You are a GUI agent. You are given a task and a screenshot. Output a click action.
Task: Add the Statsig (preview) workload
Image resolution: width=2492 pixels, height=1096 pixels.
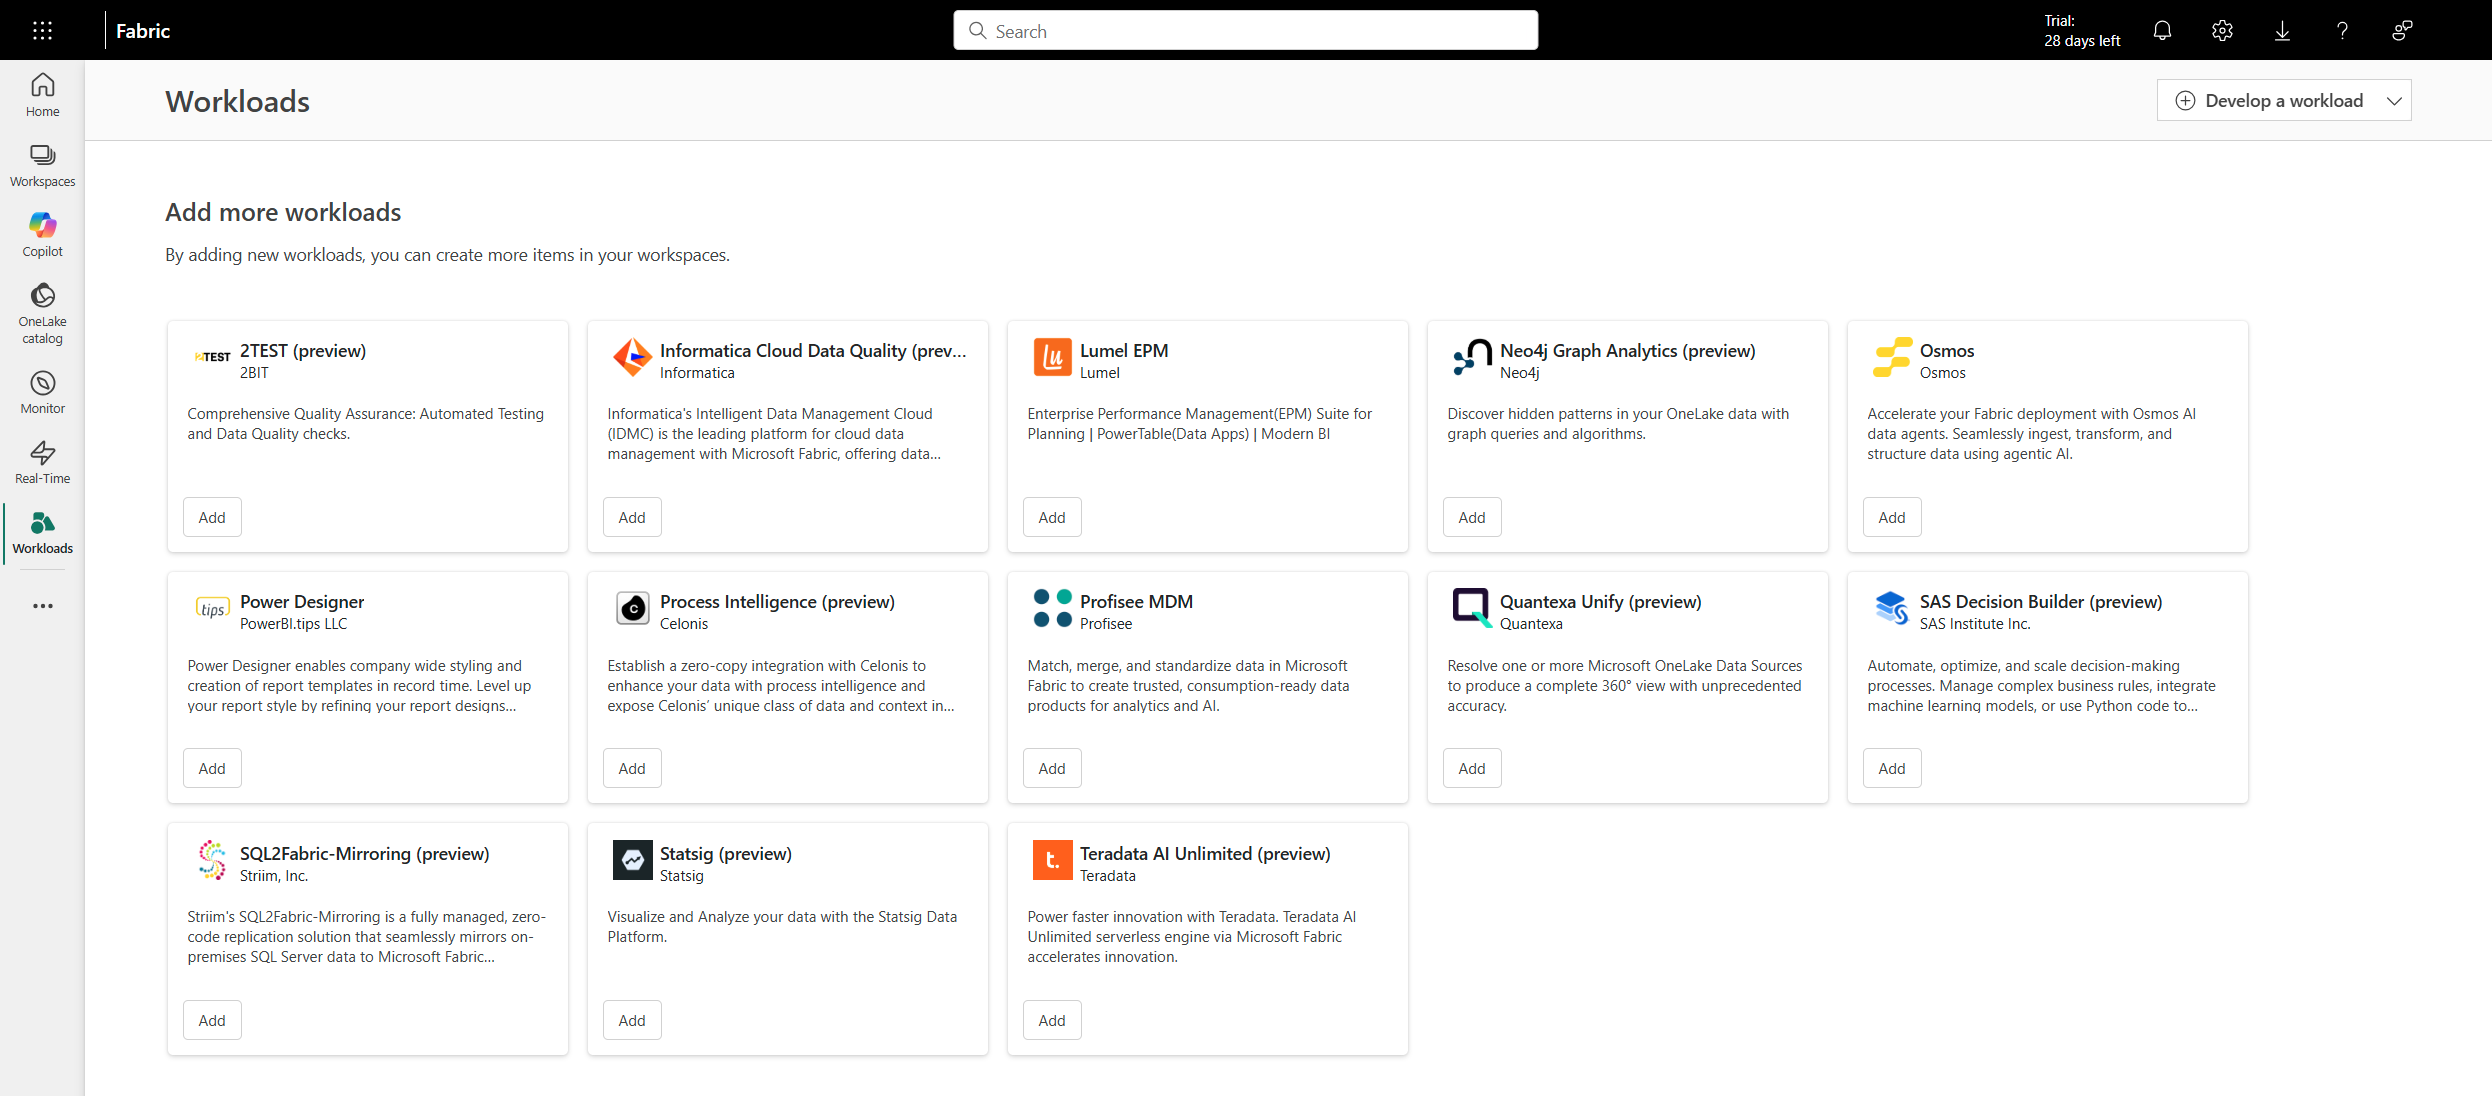[632, 1020]
